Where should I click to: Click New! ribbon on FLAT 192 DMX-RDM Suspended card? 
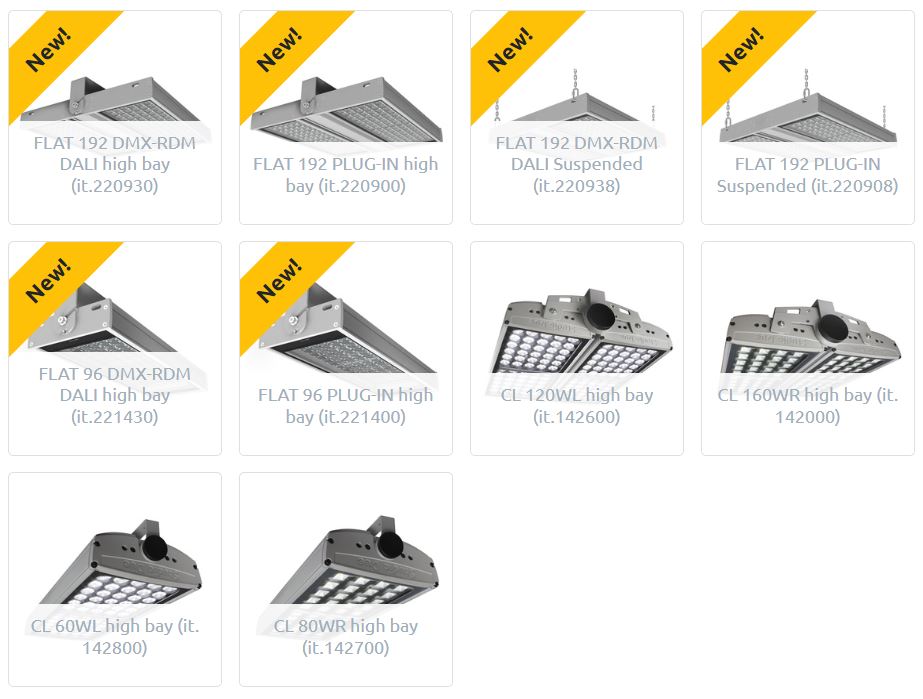(511, 50)
